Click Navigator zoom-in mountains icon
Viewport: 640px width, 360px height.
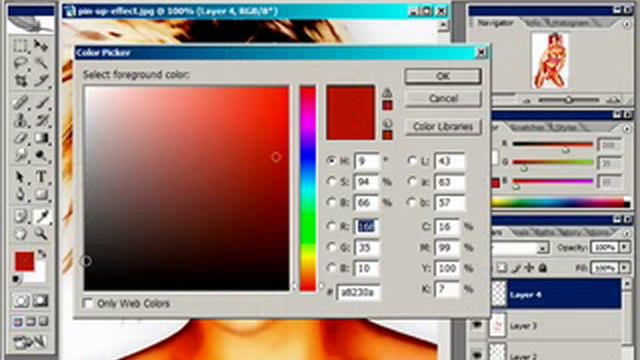(x=613, y=100)
